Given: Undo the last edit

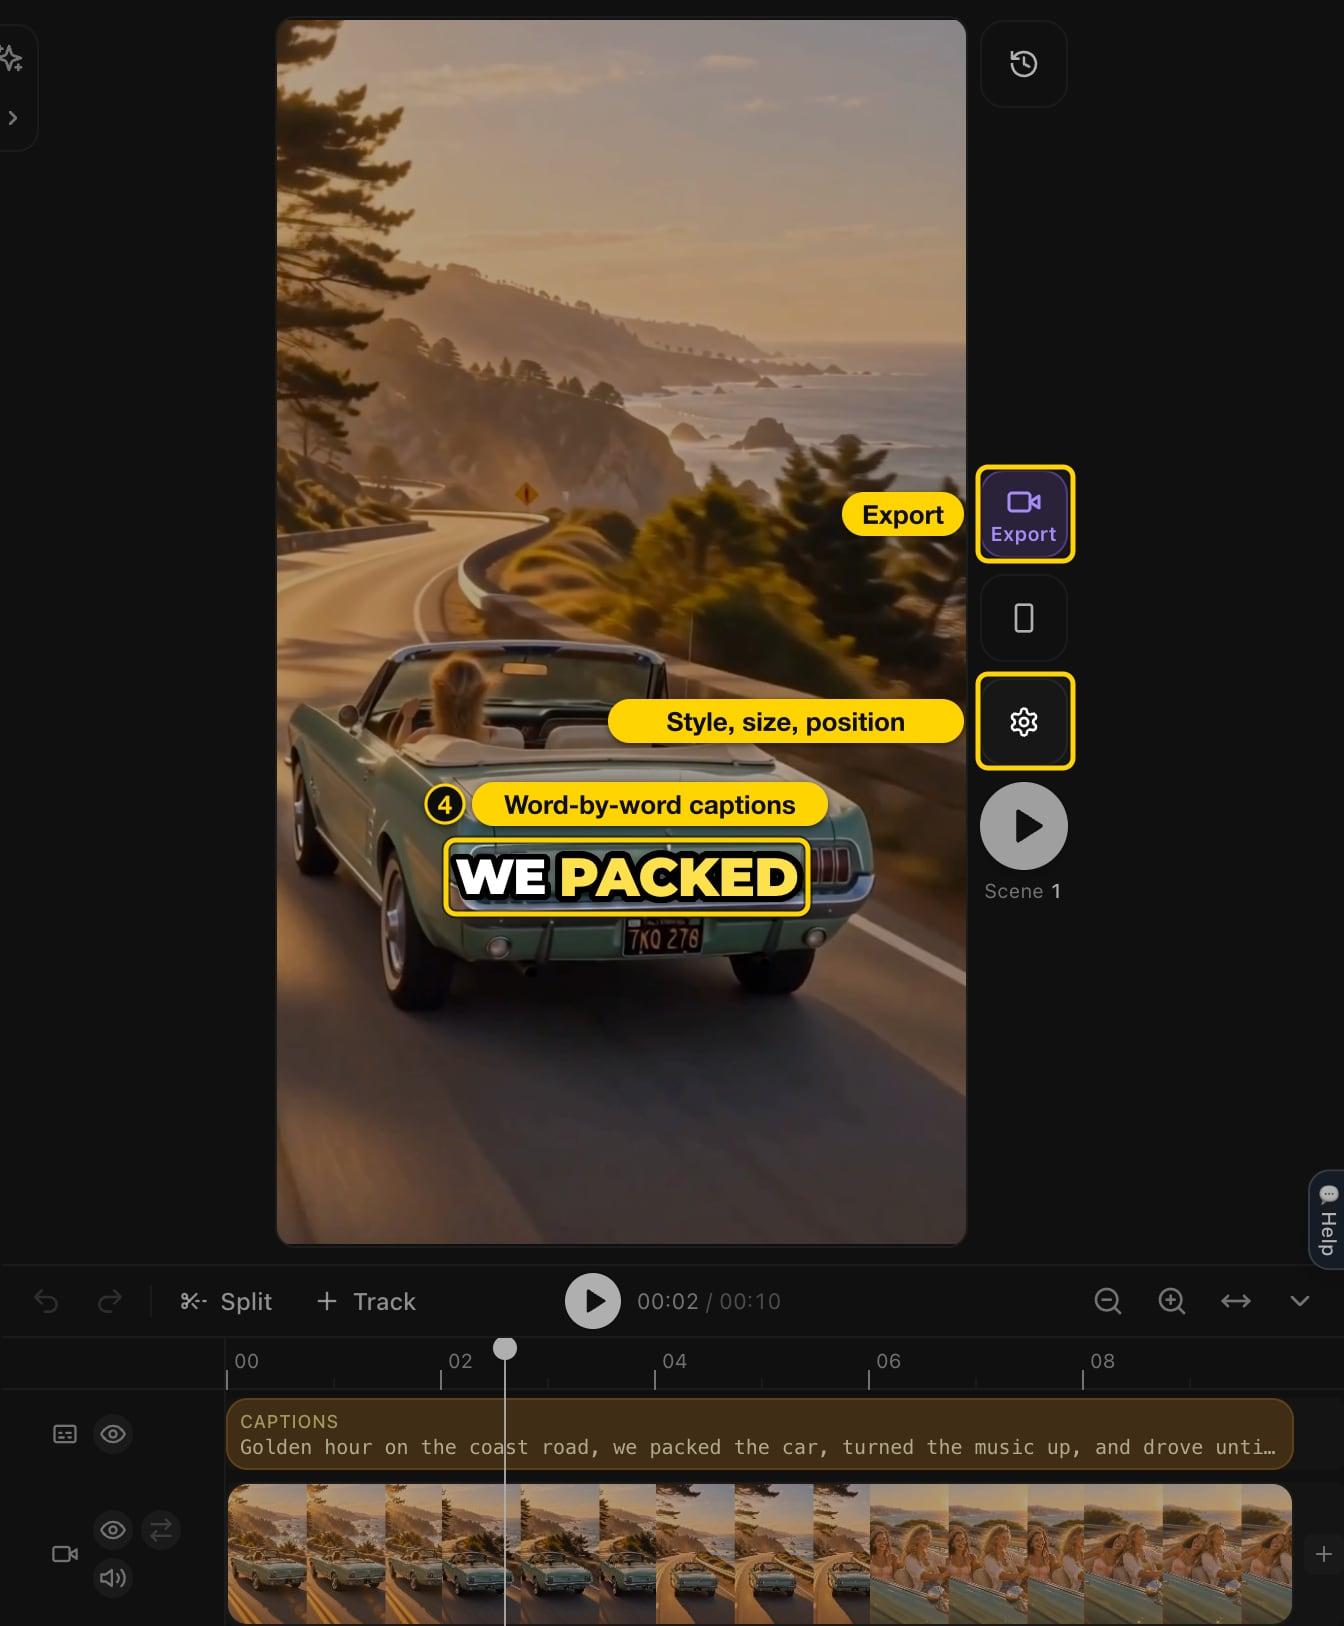Looking at the screenshot, I should point(46,1301).
